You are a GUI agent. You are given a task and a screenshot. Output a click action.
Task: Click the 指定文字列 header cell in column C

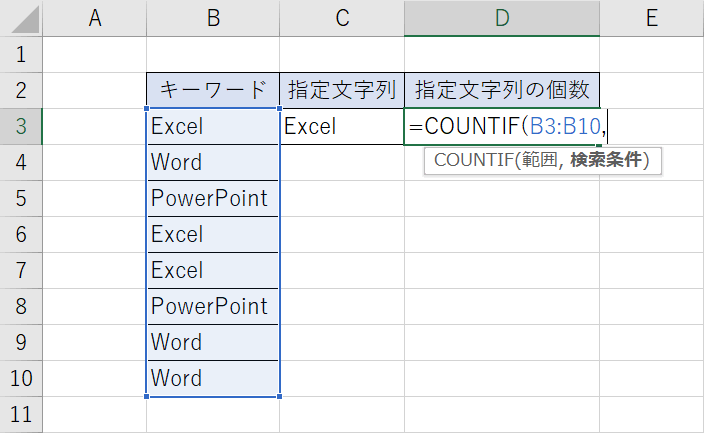[x=342, y=90]
